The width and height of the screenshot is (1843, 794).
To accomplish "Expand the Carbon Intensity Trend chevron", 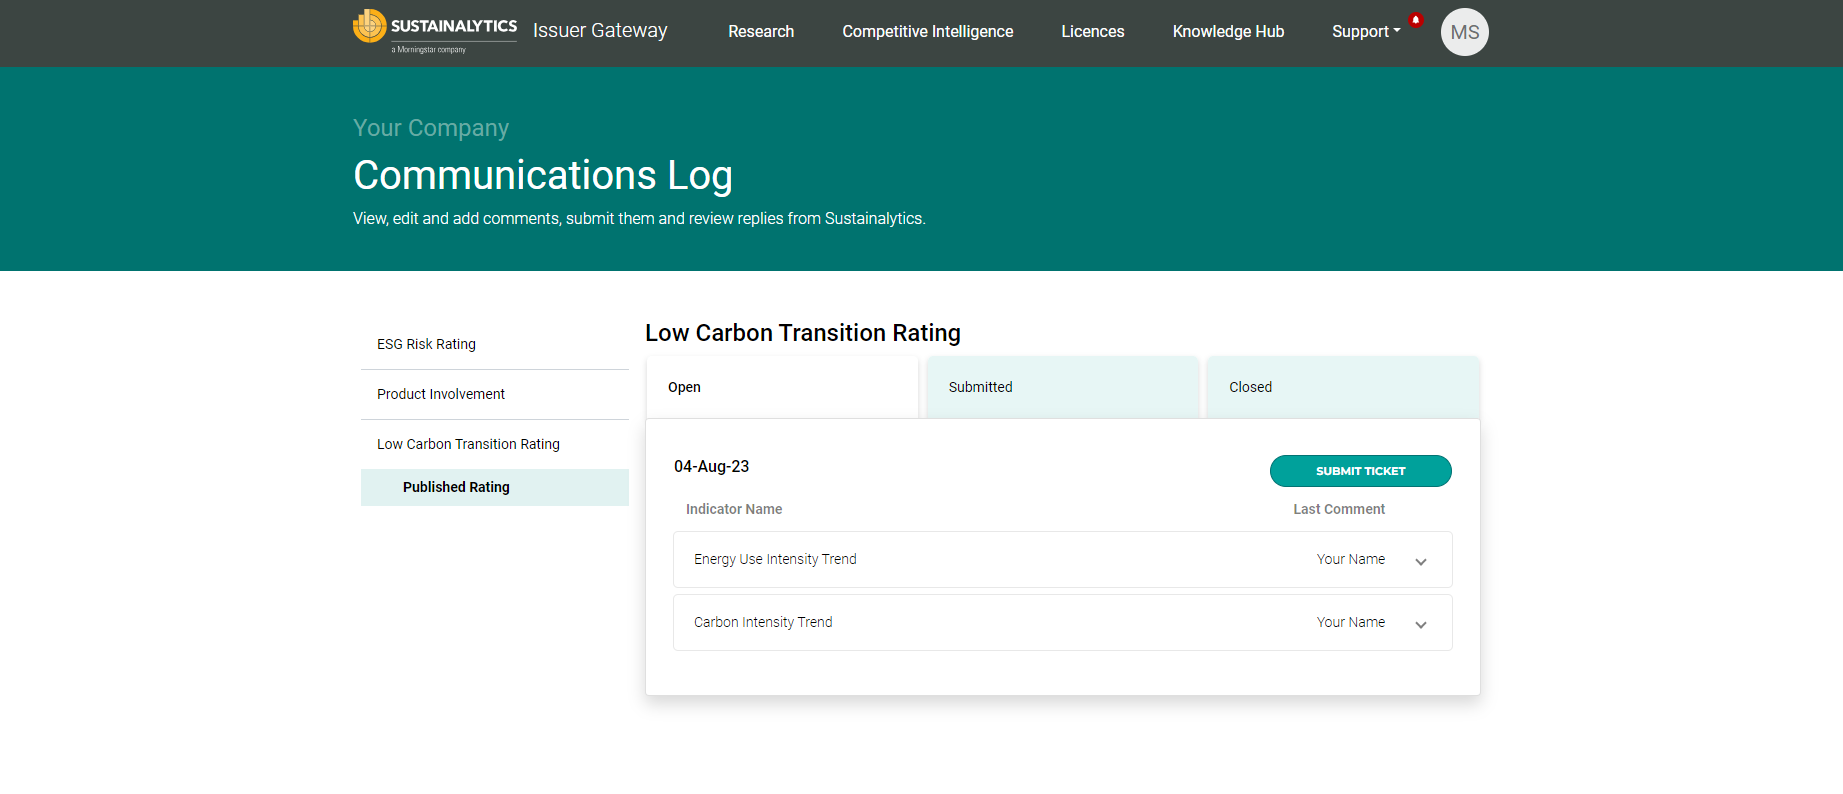I will tap(1420, 624).
